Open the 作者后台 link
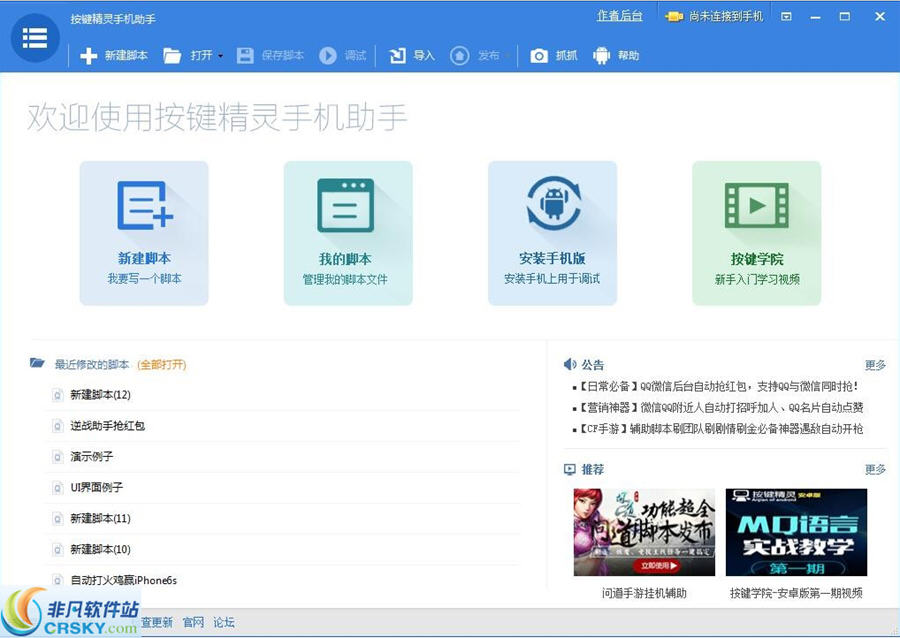 [x=619, y=16]
